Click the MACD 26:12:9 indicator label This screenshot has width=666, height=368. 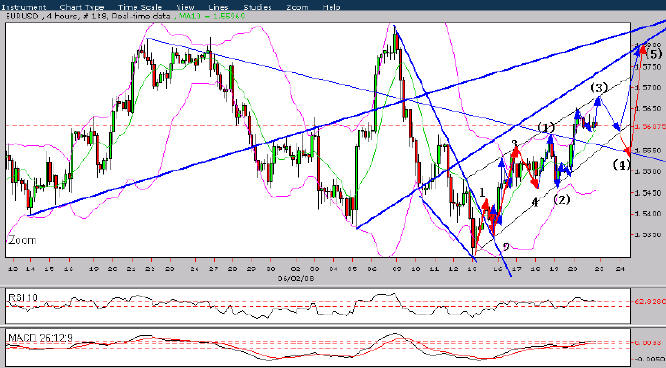tap(40, 338)
